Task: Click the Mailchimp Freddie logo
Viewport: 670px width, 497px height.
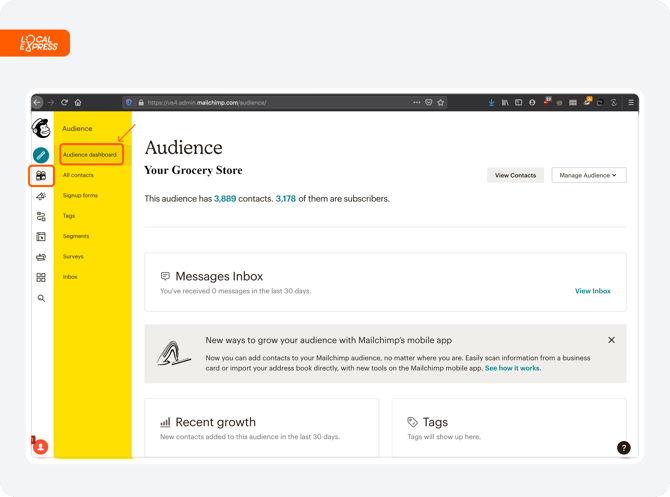Action: [x=41, y=128]
